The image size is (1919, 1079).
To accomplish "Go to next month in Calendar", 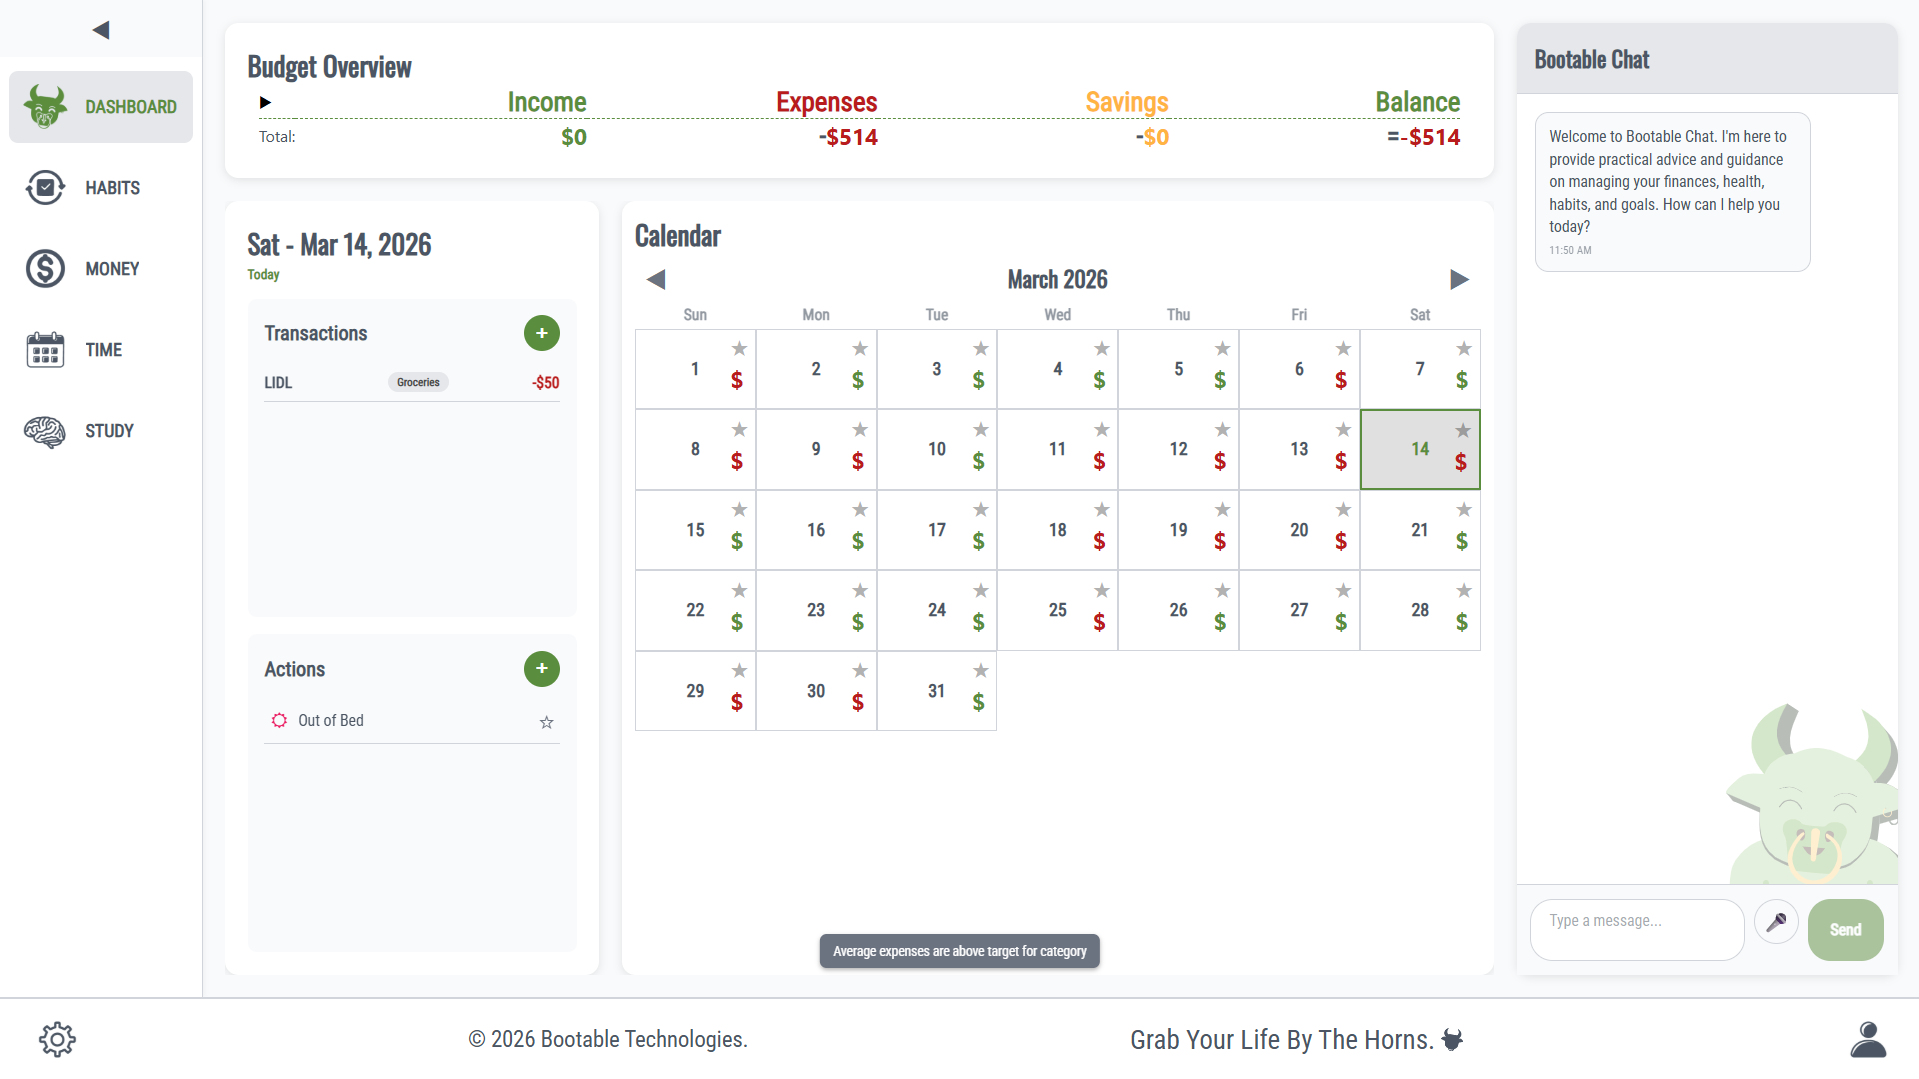I will tap(1459, 279).
